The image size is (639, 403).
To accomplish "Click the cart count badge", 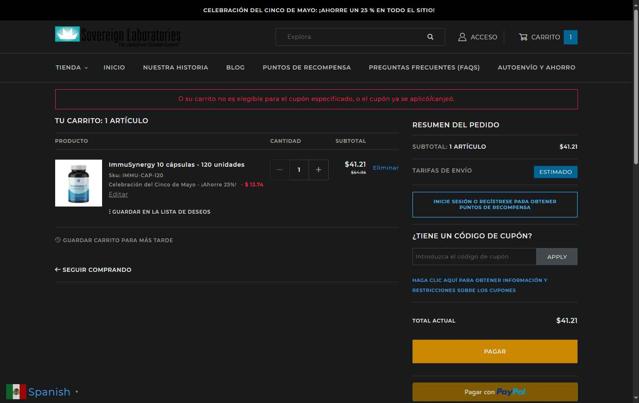I will (x=571, y=37).
